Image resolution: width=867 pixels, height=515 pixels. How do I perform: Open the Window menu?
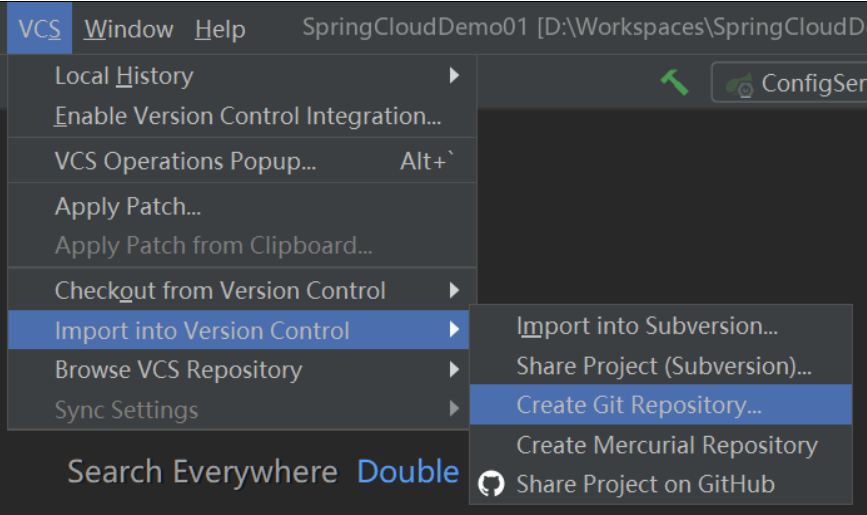128,29
